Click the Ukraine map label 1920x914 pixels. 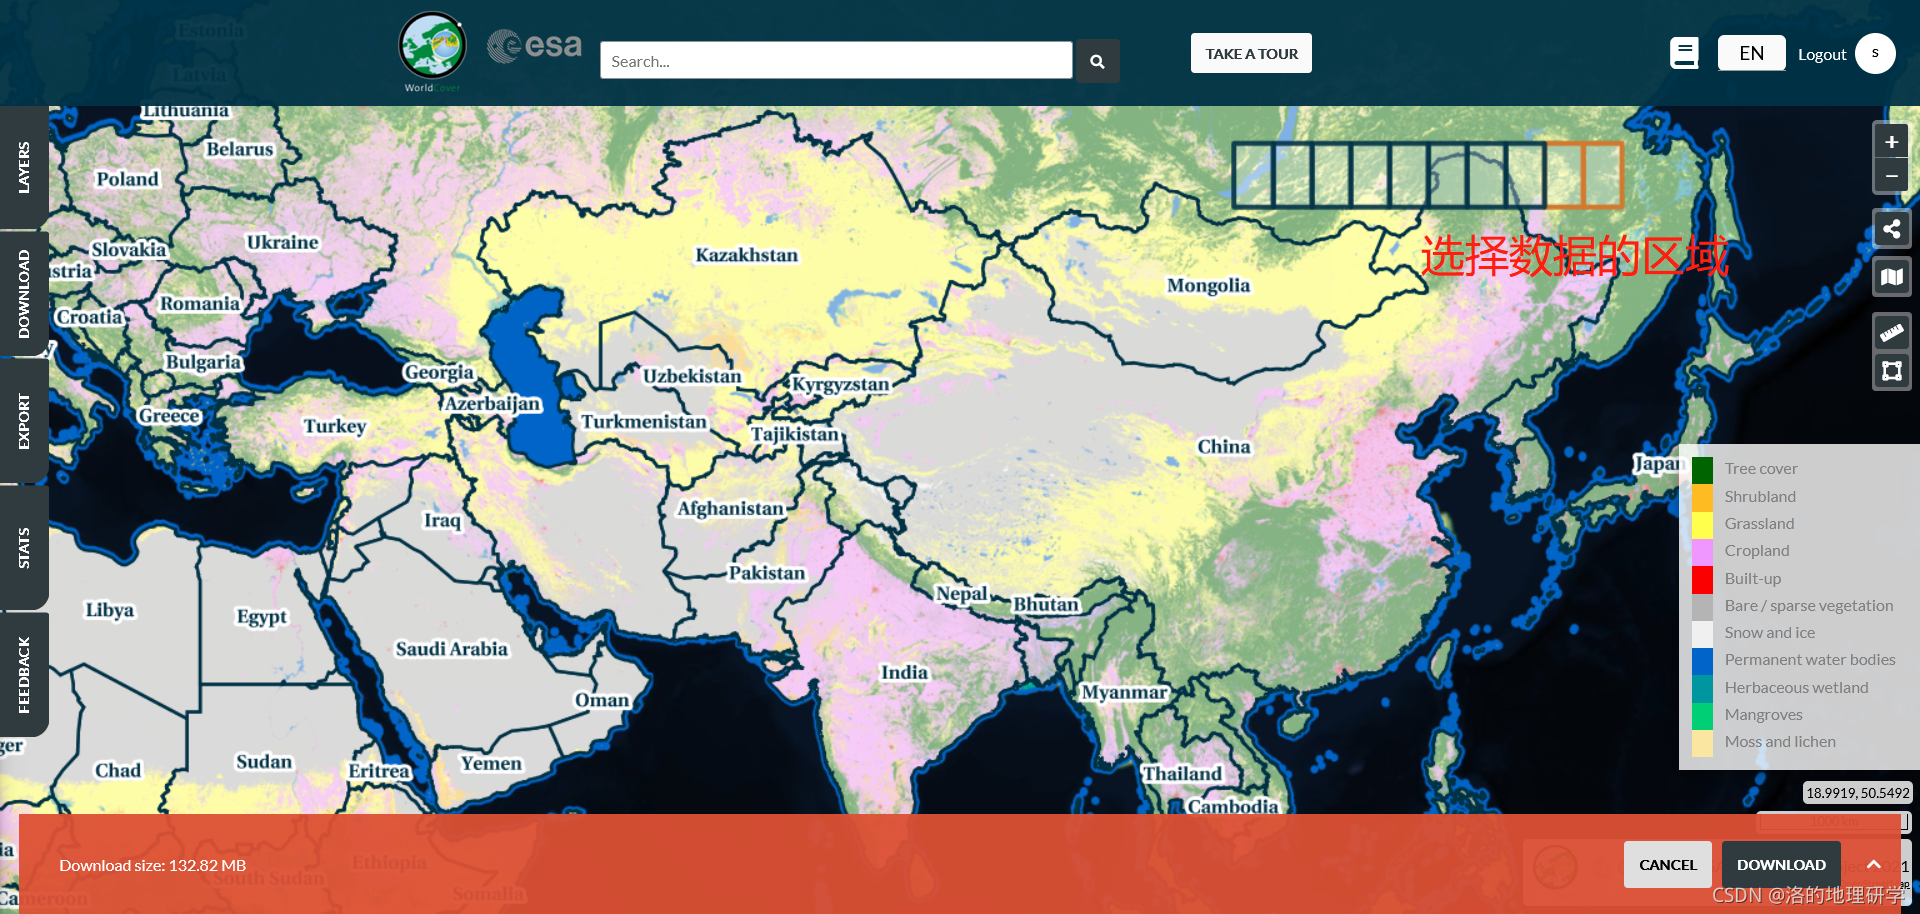282,242
